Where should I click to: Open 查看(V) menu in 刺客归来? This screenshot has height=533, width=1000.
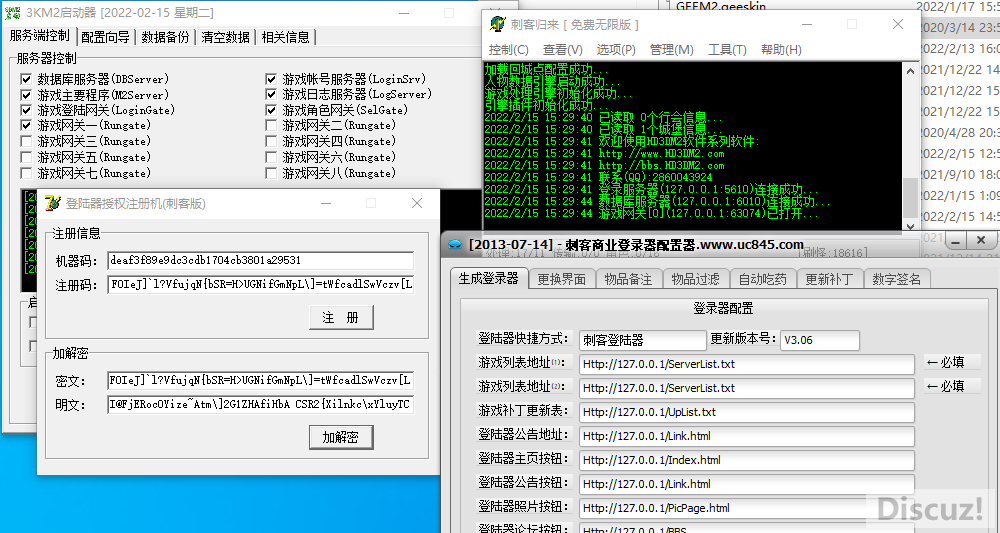pos(562,50)
